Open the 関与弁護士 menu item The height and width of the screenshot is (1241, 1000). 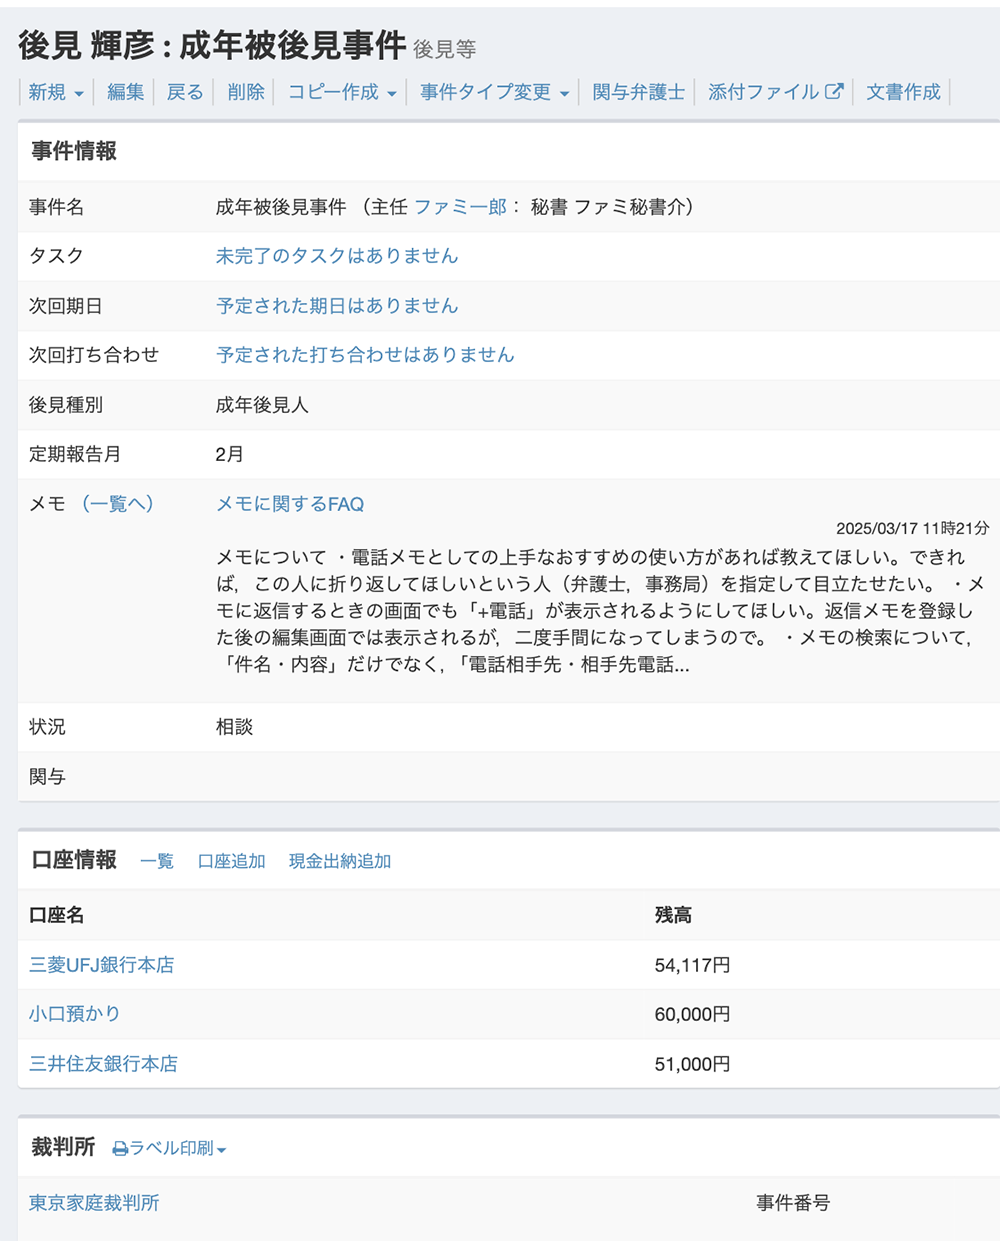coord(638,92)
